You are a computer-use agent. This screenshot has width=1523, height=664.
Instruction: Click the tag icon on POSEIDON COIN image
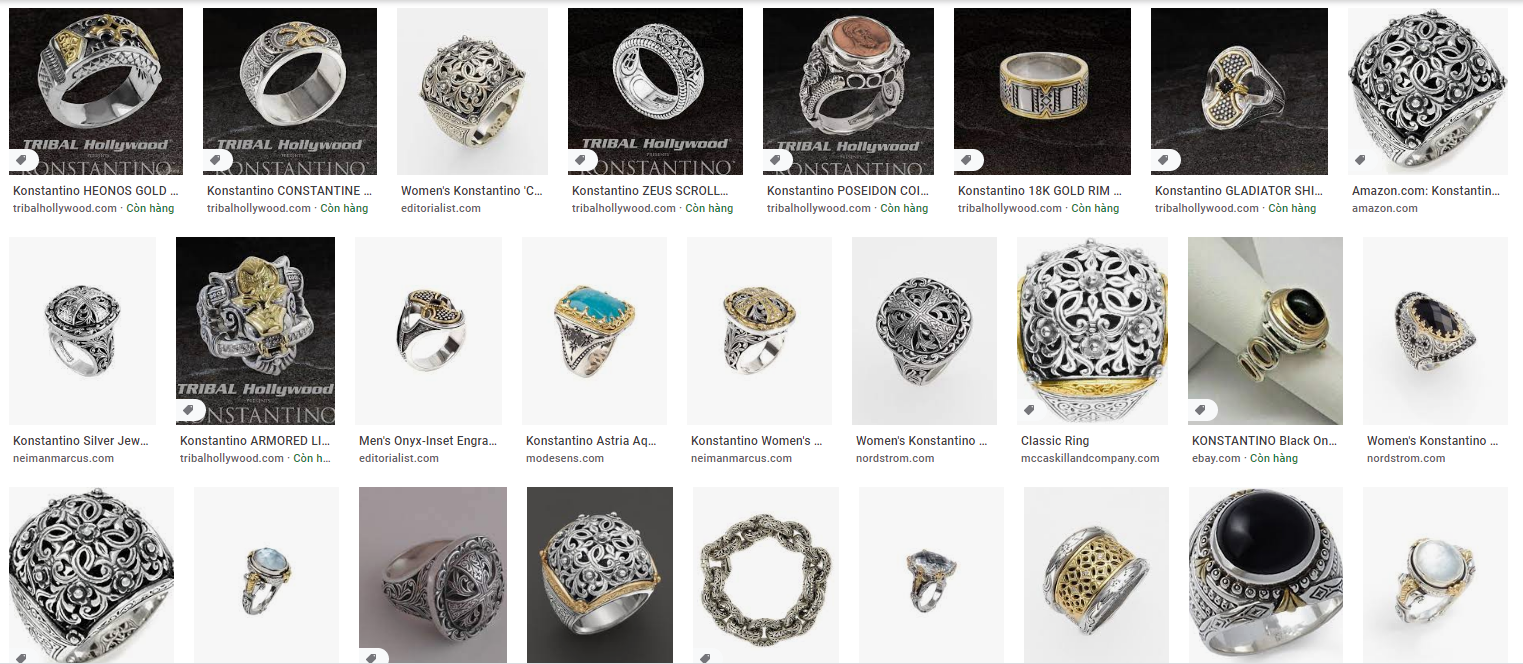[x=779, y=160]
